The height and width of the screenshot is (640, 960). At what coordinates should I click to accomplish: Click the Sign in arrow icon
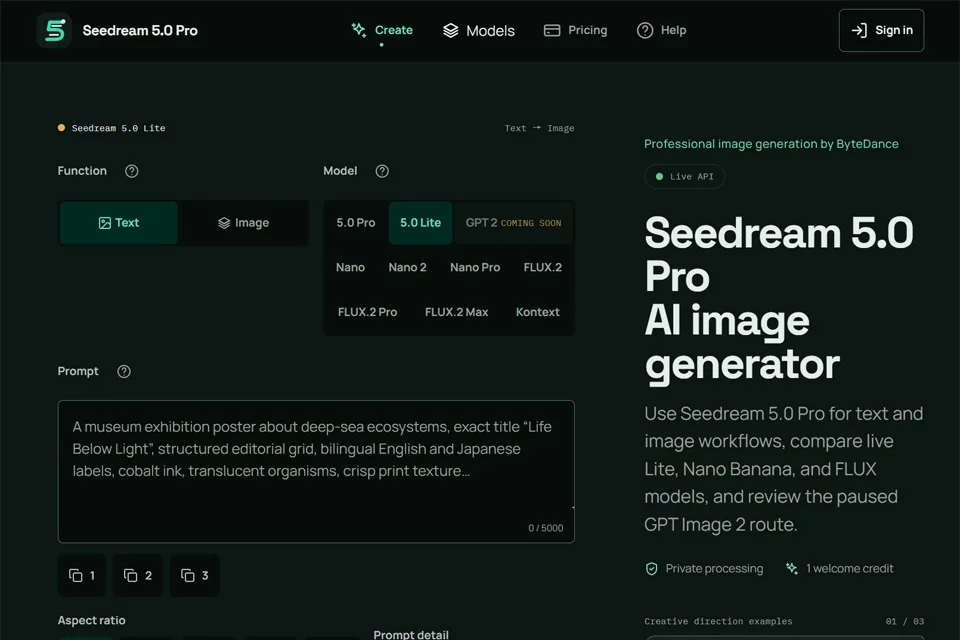(859, 30)
